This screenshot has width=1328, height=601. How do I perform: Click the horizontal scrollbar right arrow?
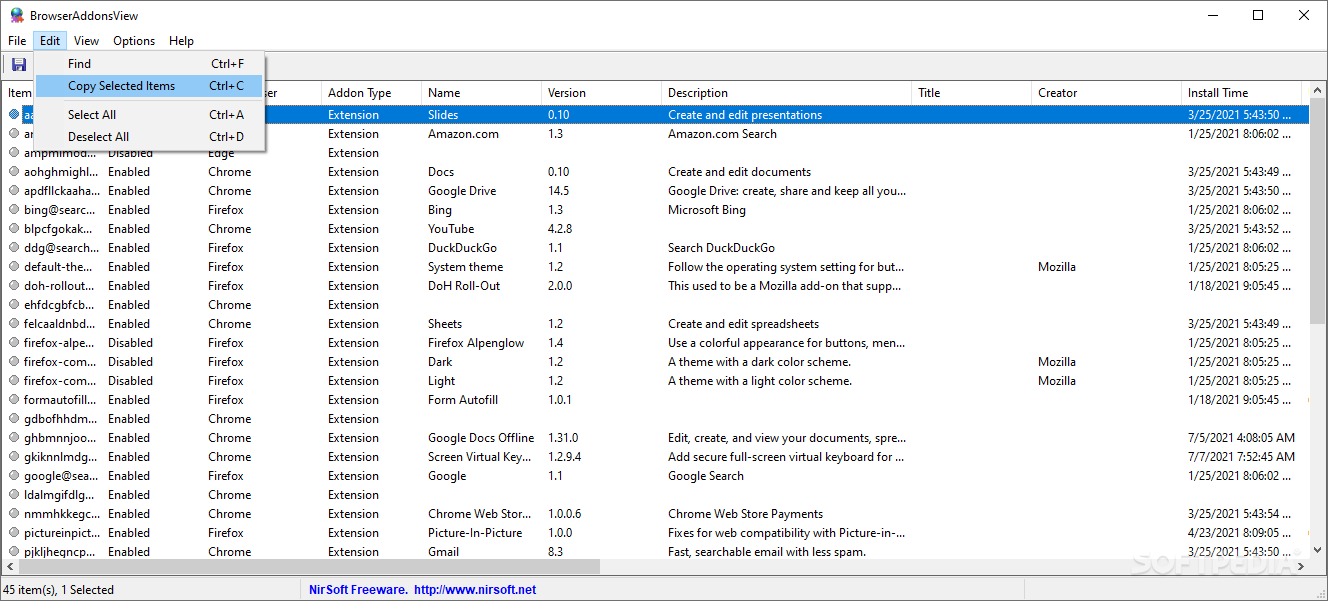(1301, 567)
